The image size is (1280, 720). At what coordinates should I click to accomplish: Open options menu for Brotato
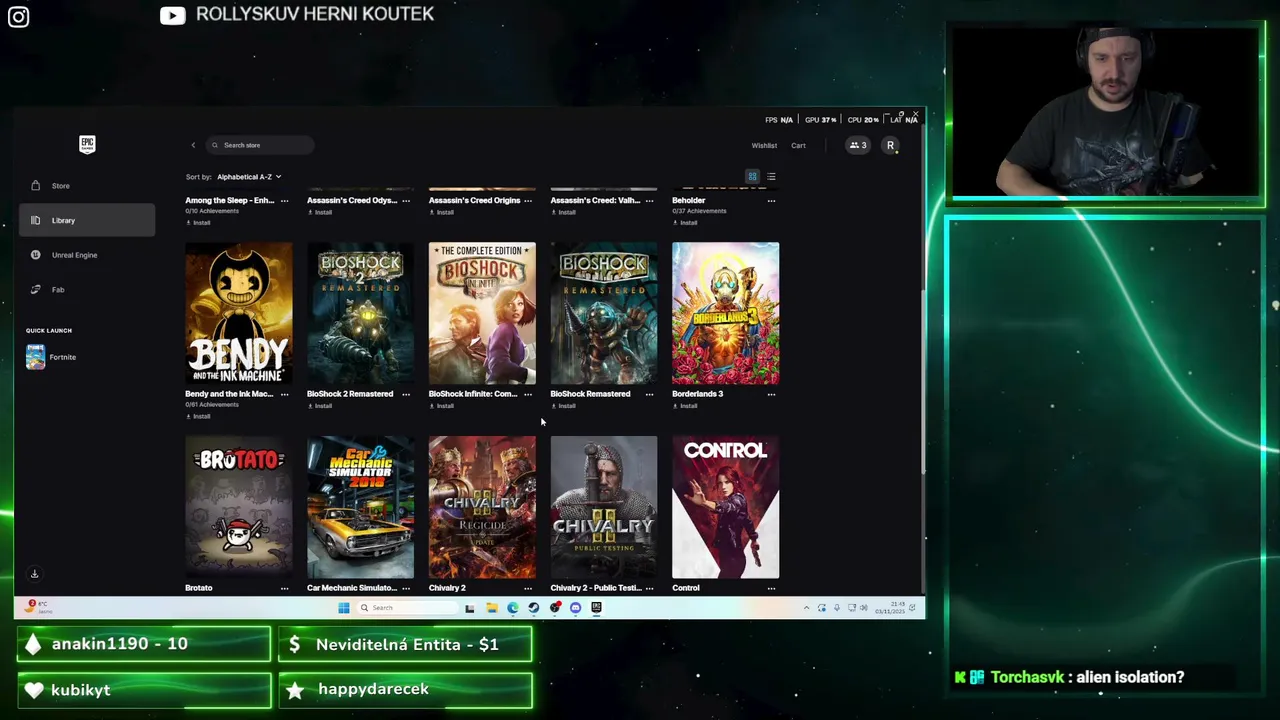click(284, 588)
